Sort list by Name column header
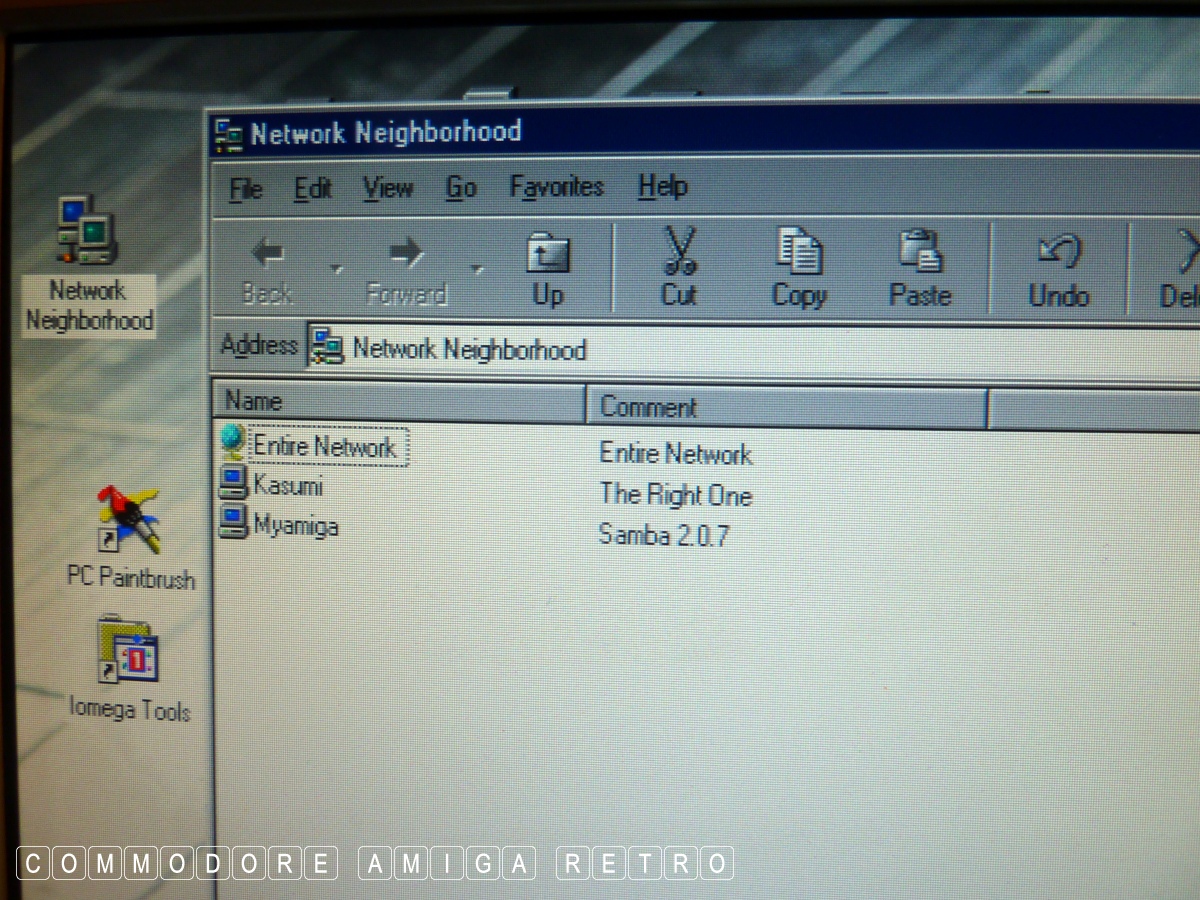This screenshot has width=1200, height=900. tap(397, 402)
